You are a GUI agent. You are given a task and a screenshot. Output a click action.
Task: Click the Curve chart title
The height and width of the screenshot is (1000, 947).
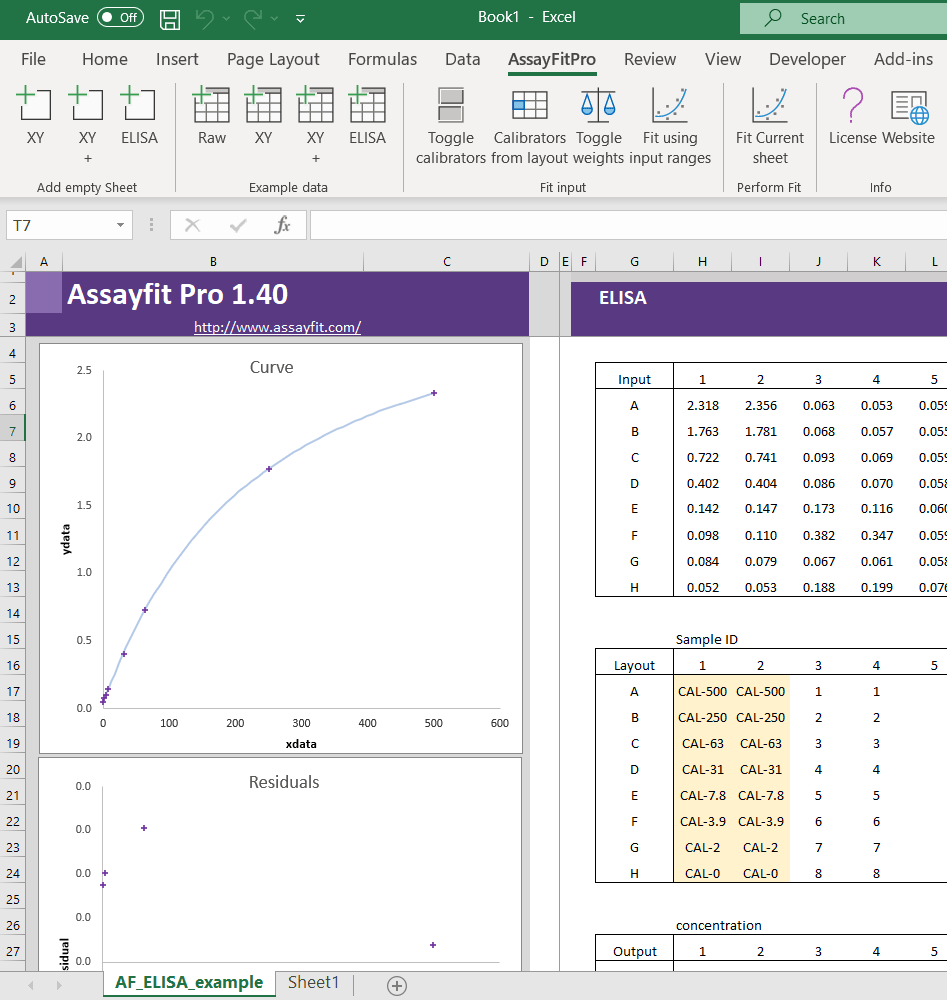pyautogui.click(x=272, y=367)
